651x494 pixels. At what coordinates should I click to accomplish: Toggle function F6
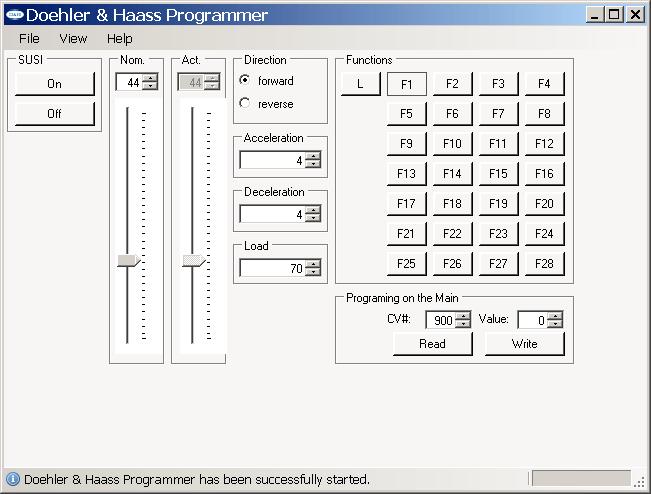(x=453, y=114)
